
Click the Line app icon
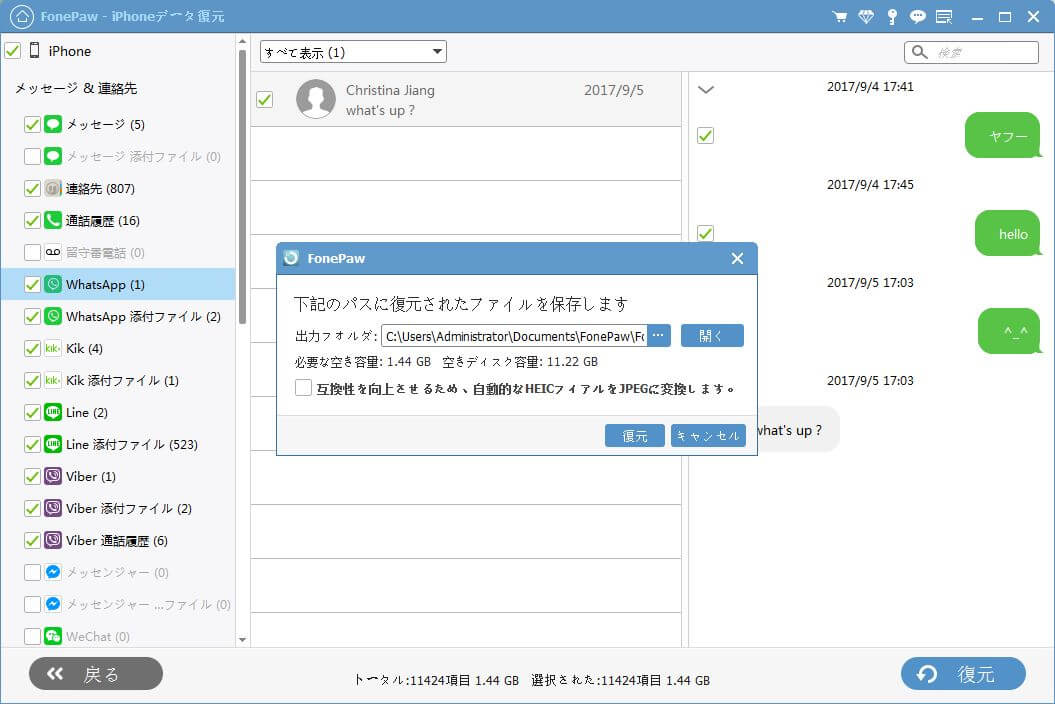click(53, 412)
